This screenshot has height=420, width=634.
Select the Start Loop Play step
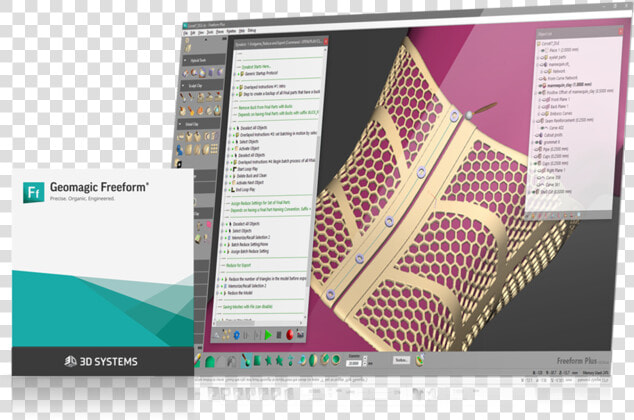click(x=247, y=169)
